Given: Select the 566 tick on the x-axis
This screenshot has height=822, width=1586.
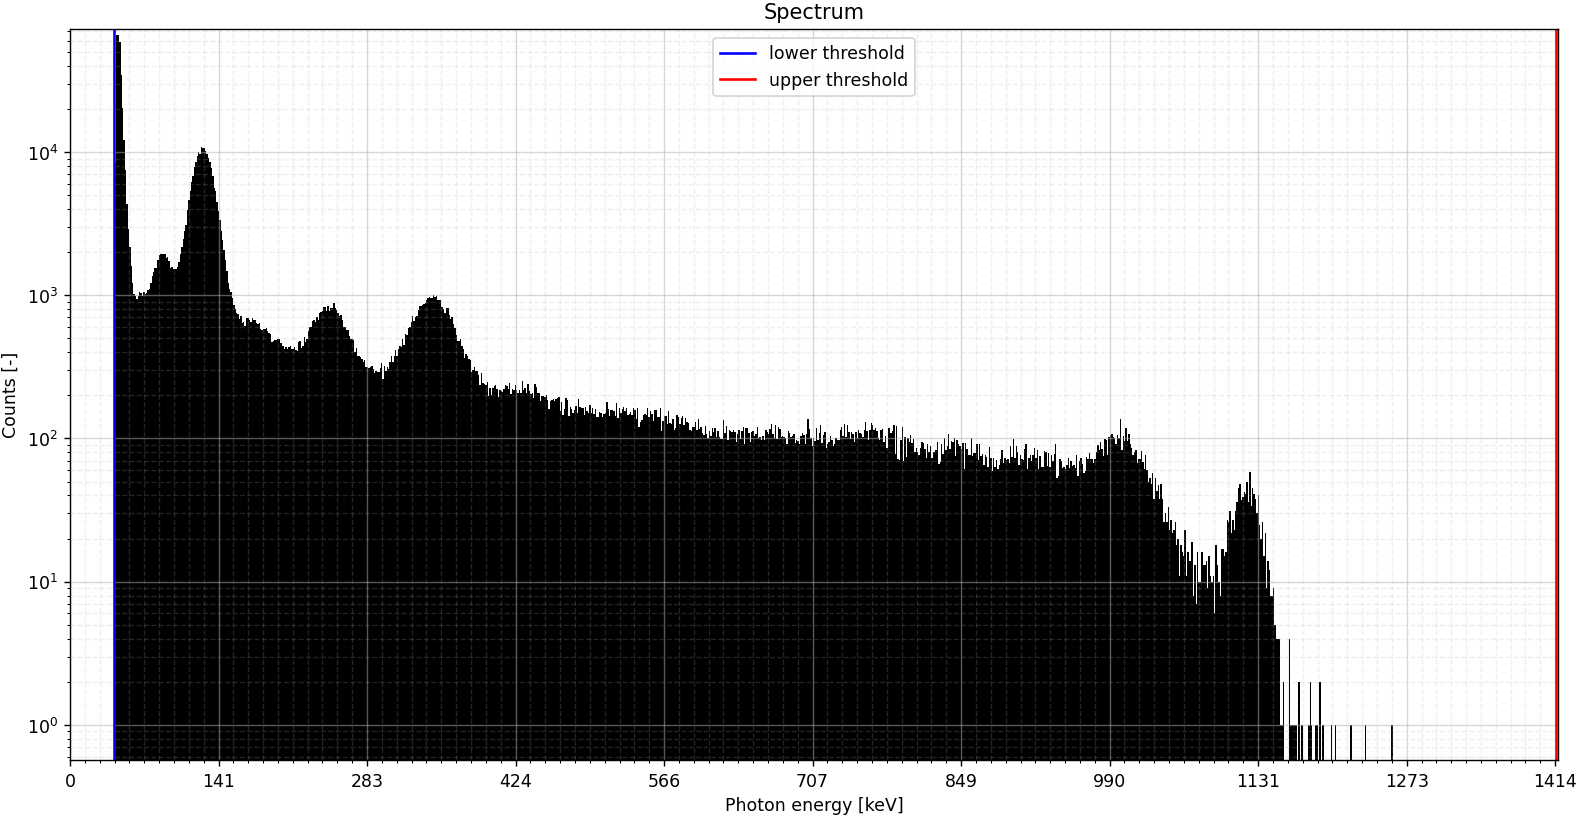Looking at the screenshot, I should [664, 781].
